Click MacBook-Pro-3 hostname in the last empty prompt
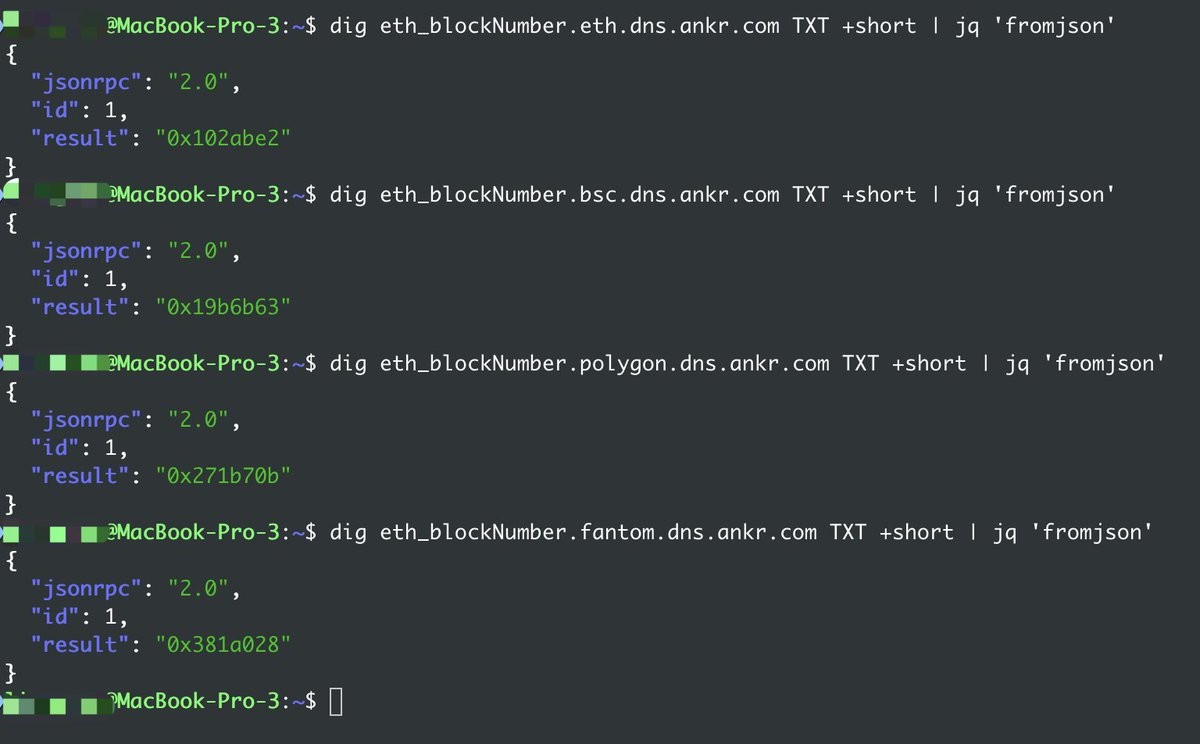 200,702
